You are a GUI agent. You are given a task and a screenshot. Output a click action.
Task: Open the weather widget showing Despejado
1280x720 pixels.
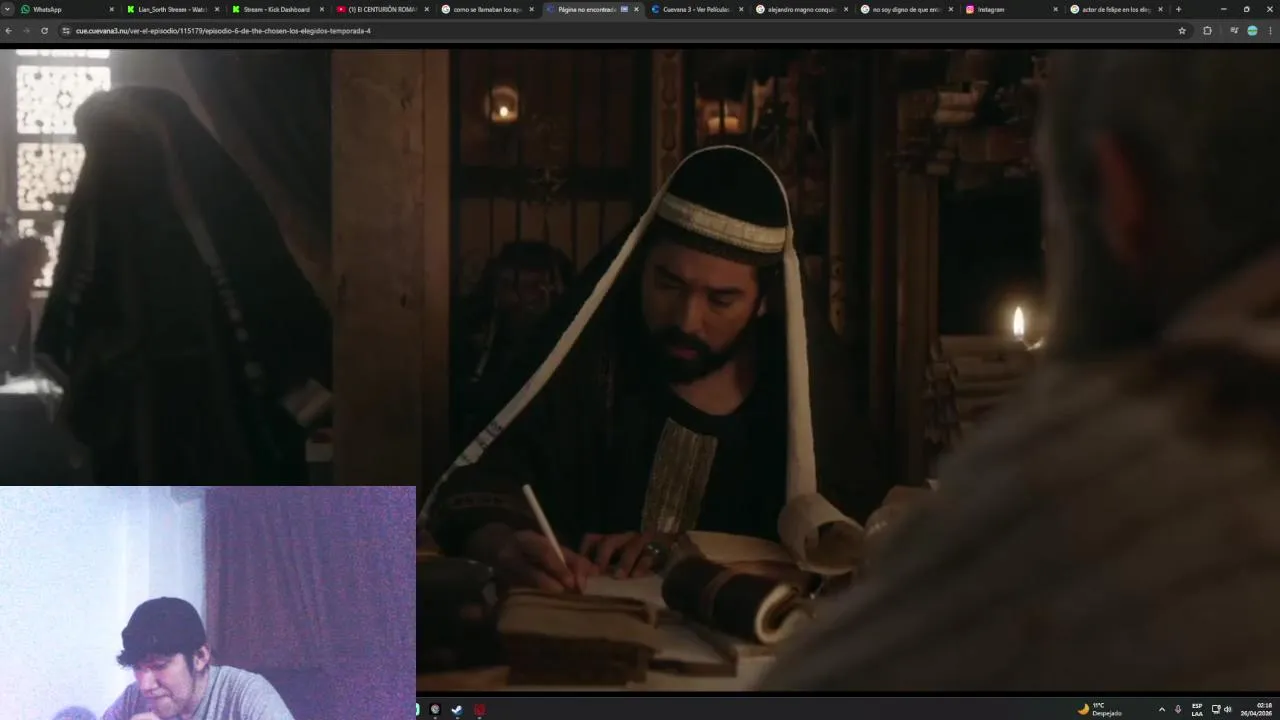coord(1100,709)
